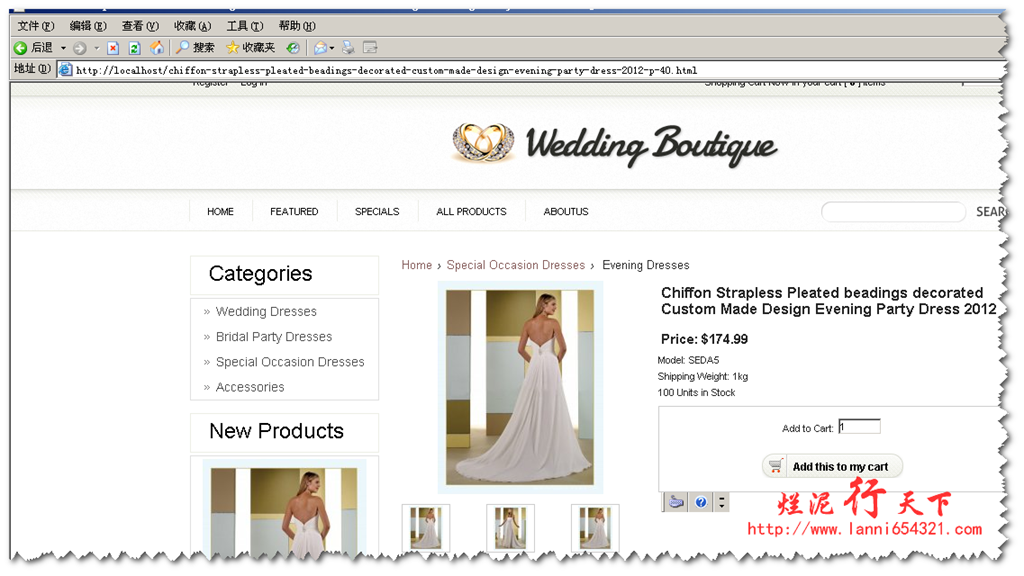Click the blue help question mark icon
Image resolution: width=1024 pixels, height=576 pixels.
click(x=701, y=502)
